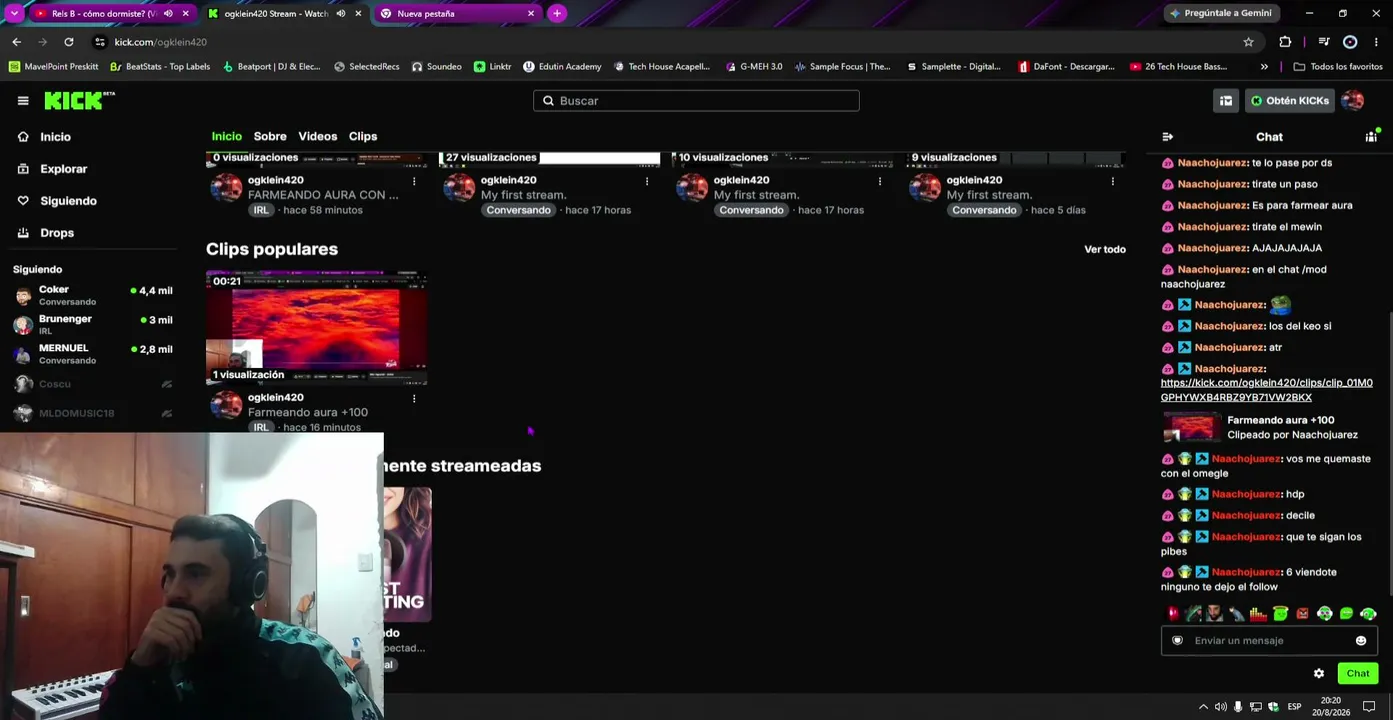This screenshot has width=1393, height=720.
Task: Click the Obtén KICKs button
Action: click(1290, 101)
